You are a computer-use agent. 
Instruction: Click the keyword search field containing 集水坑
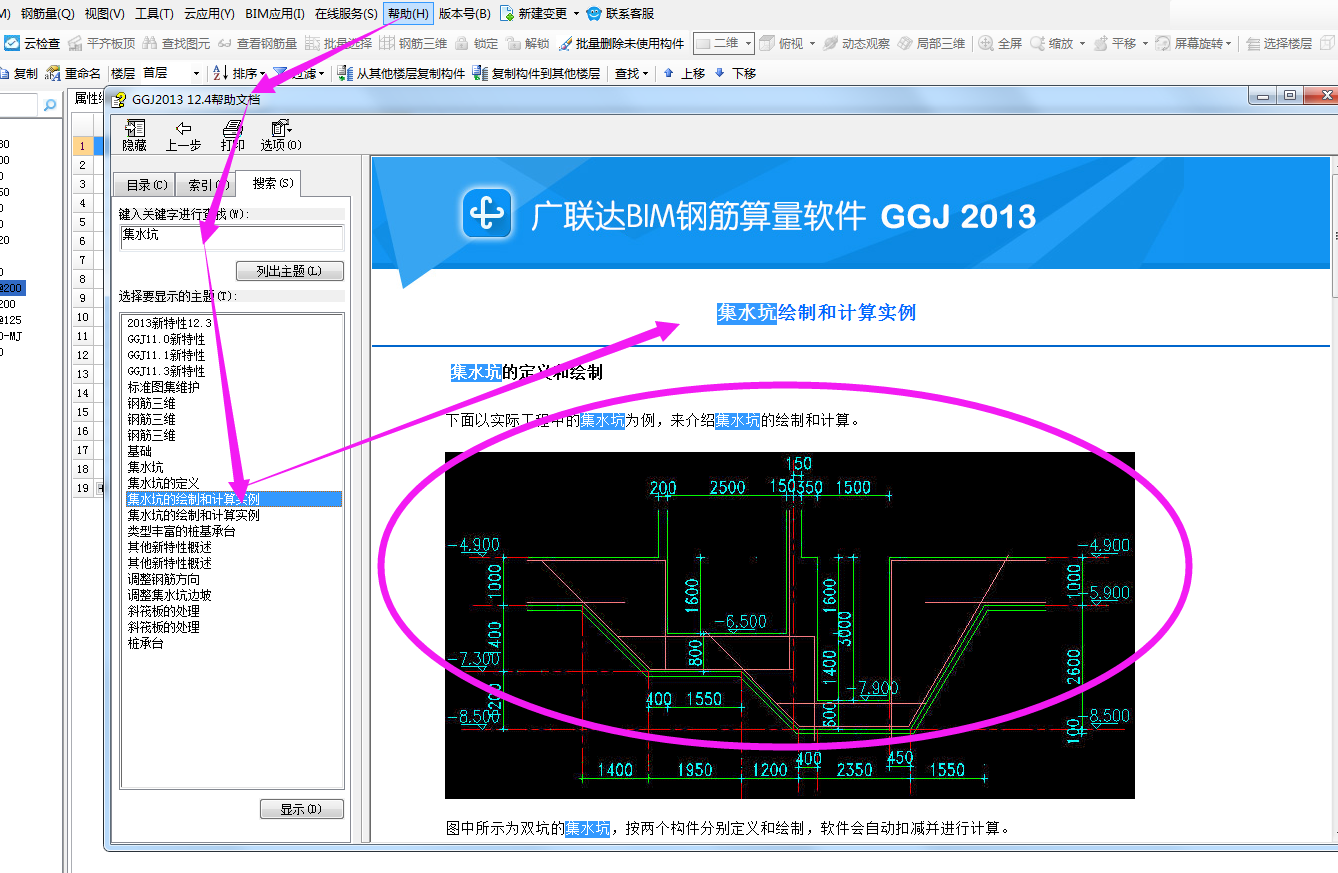(231, 236)
